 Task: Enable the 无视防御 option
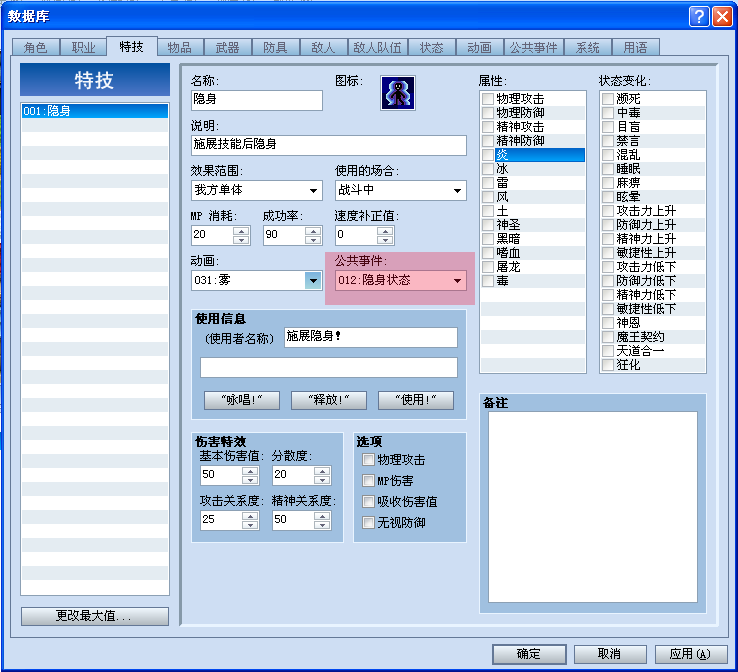coord(368,523)
